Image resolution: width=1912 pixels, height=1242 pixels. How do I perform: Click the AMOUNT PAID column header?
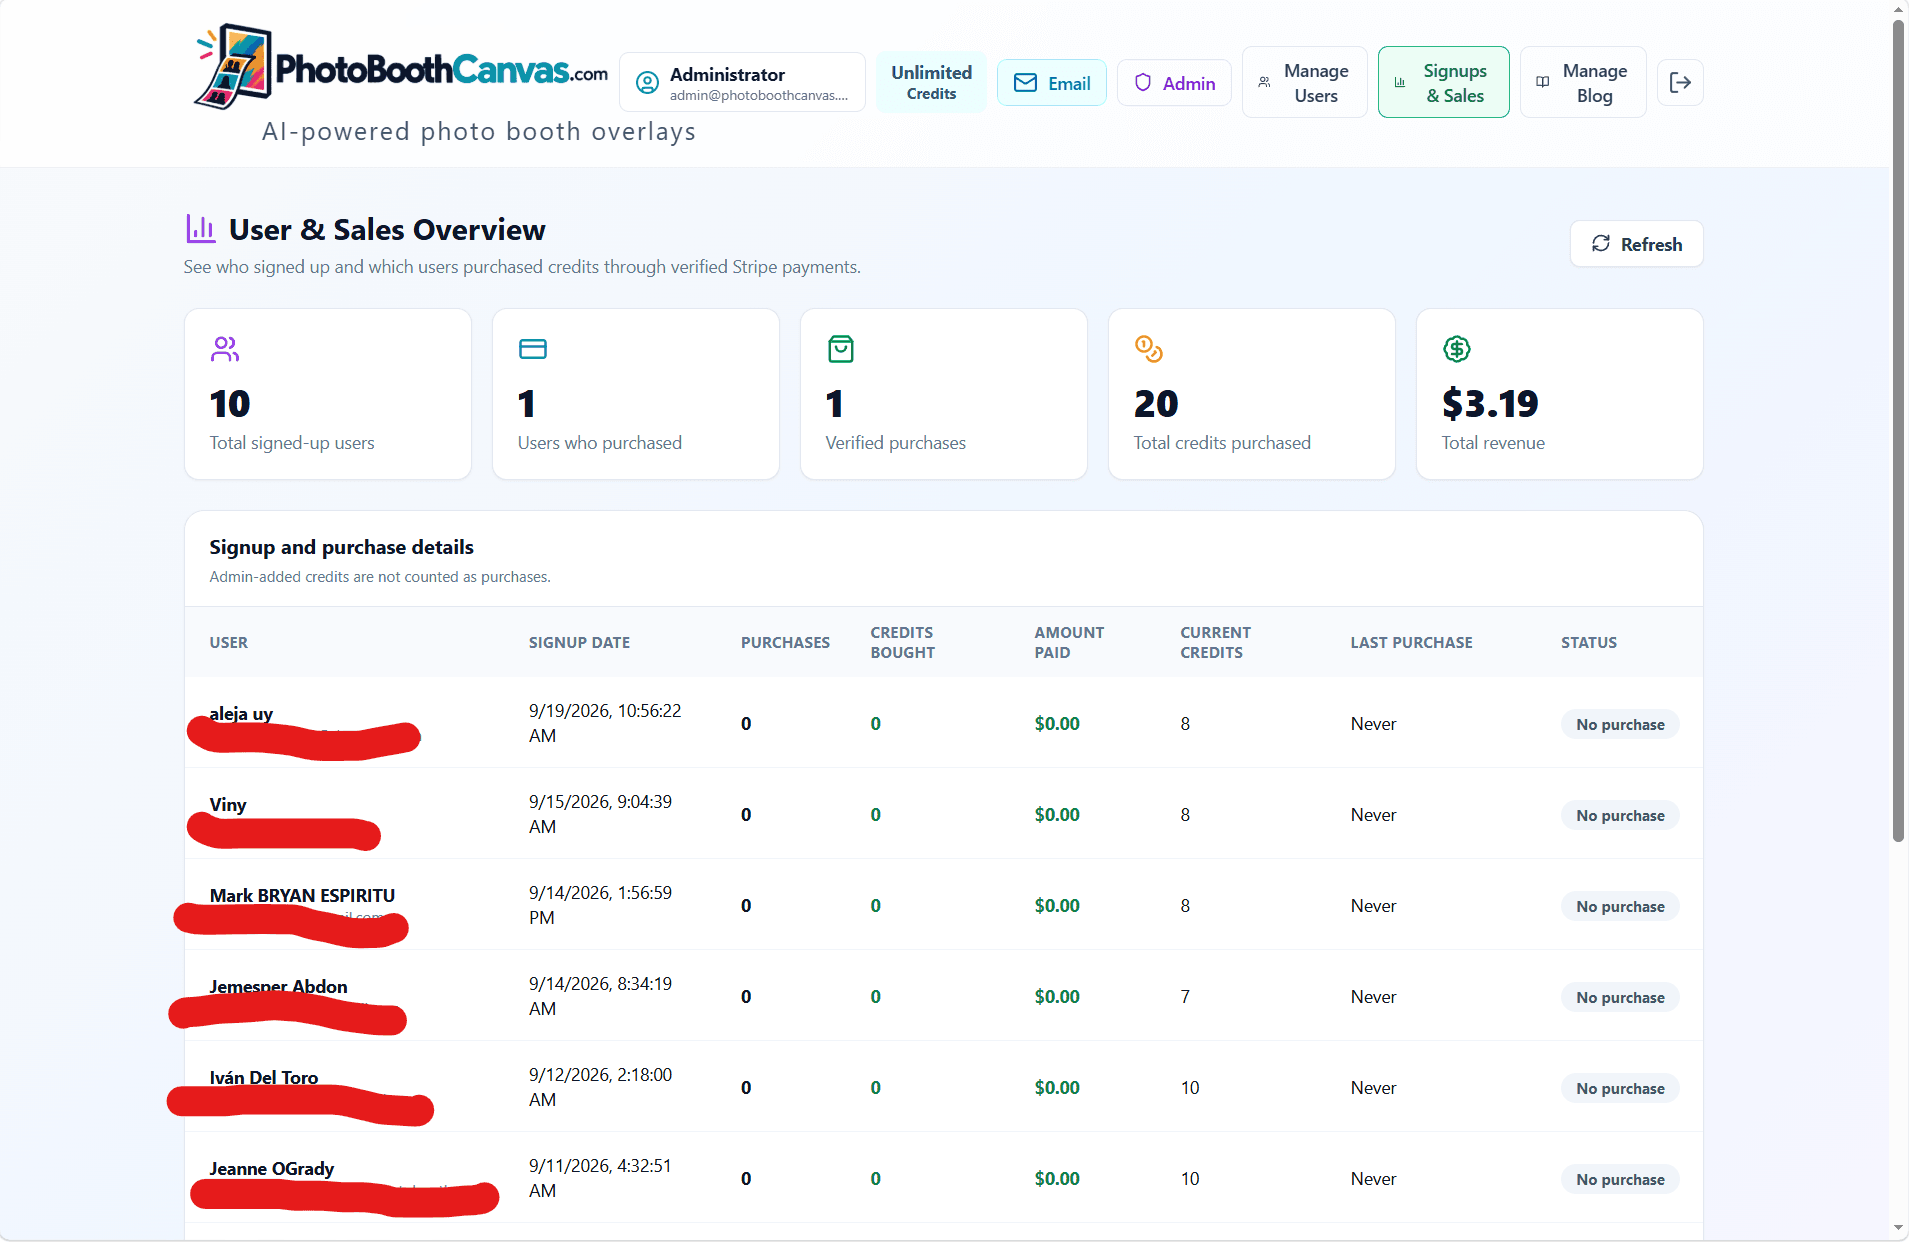1069,643
